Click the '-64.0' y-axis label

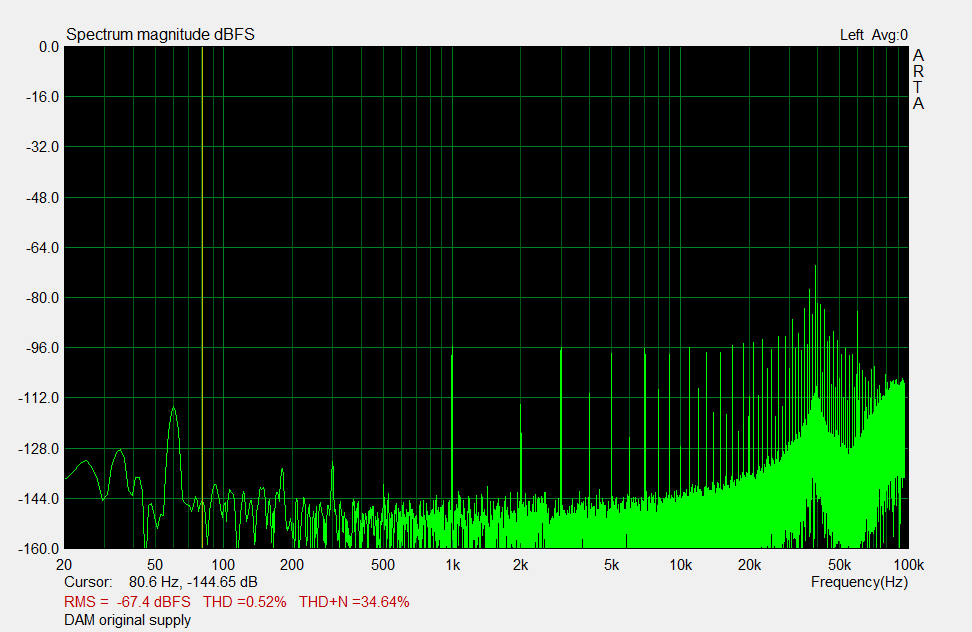coord(43,248)
